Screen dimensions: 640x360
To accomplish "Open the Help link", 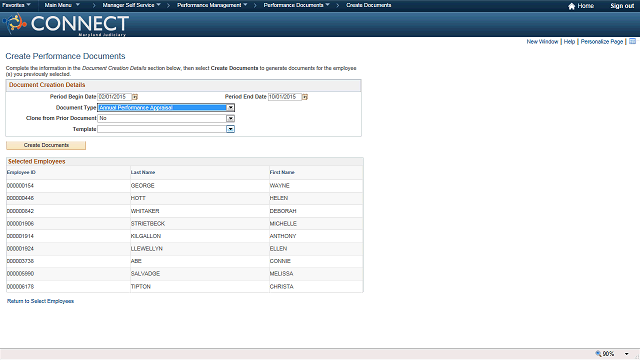I will click(x=569, y=42).
